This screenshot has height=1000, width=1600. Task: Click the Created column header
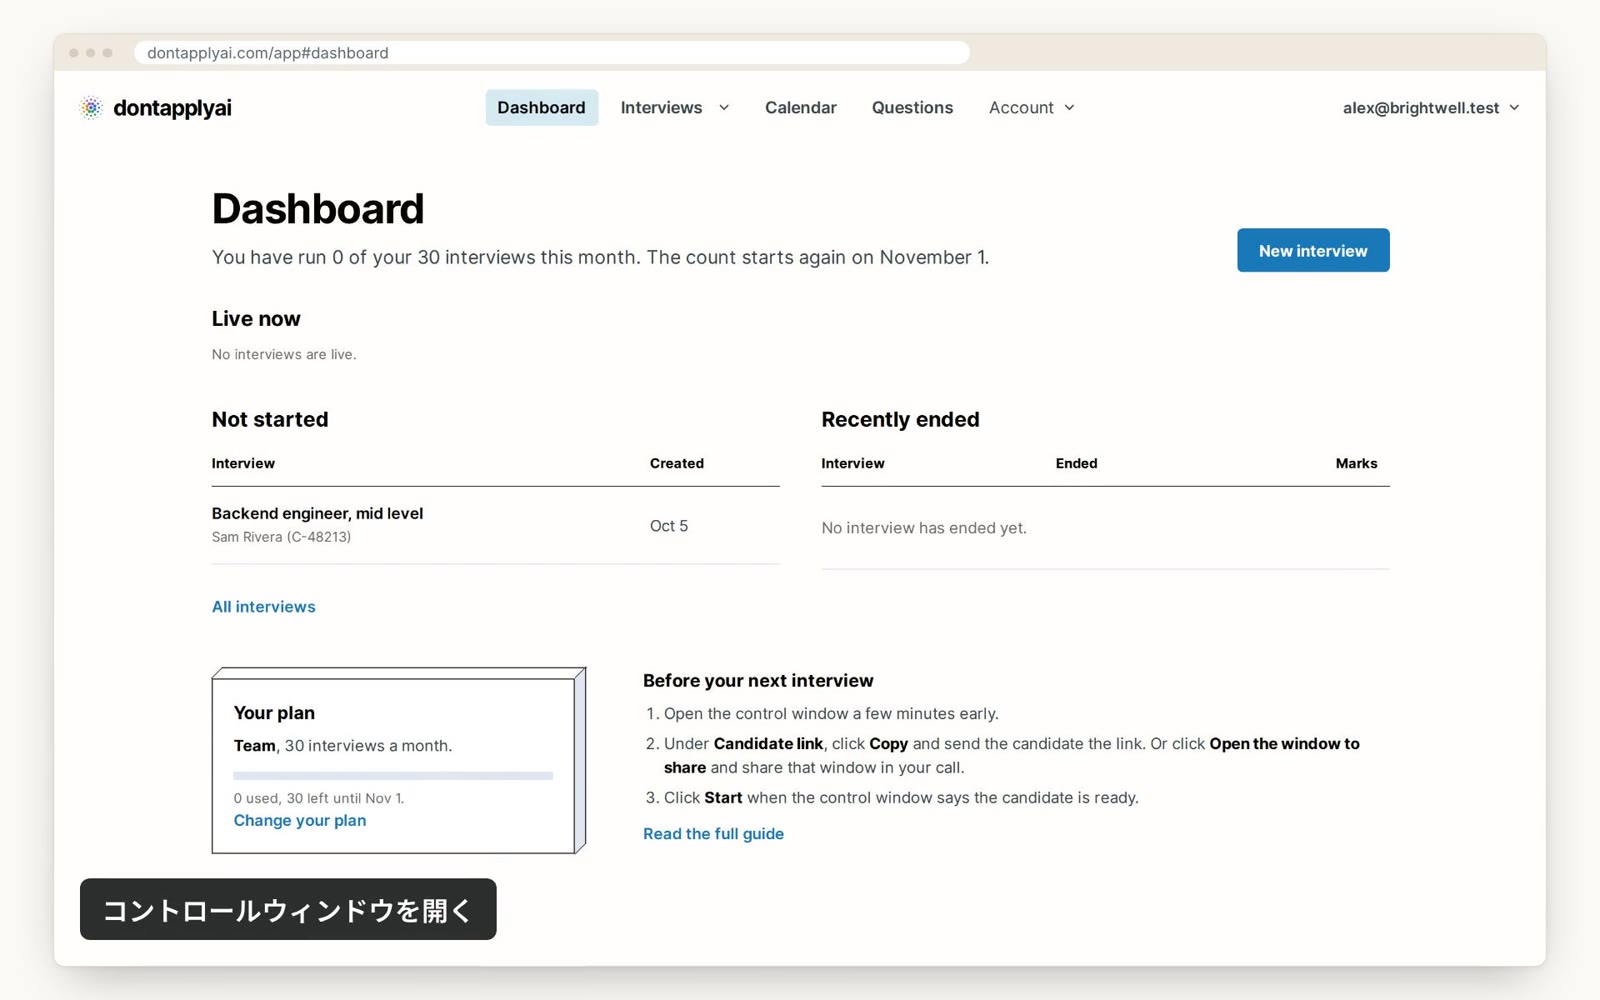point(677,463)
